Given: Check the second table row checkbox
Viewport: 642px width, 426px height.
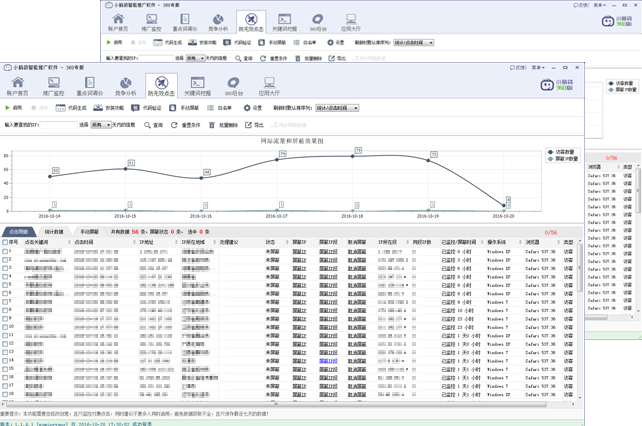Looking at the screenshot, I should (4, 258).
